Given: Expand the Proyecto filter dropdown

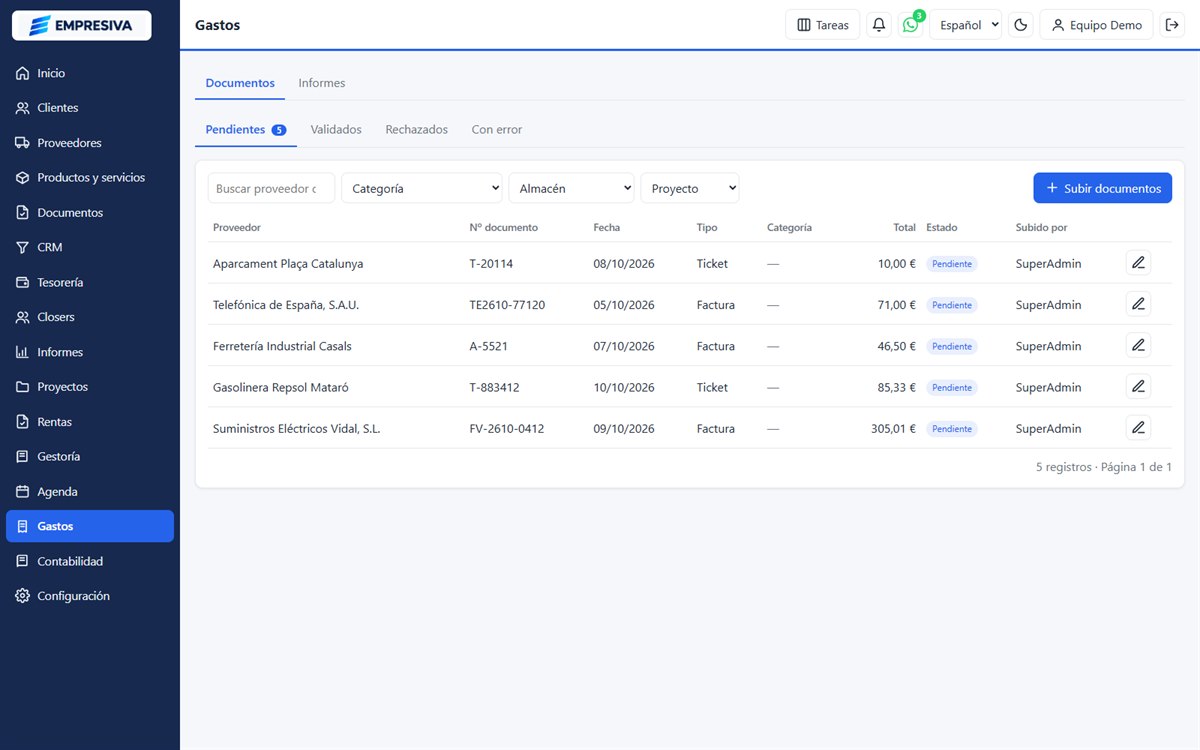Looking at the screenshot, I should (690, 188).
